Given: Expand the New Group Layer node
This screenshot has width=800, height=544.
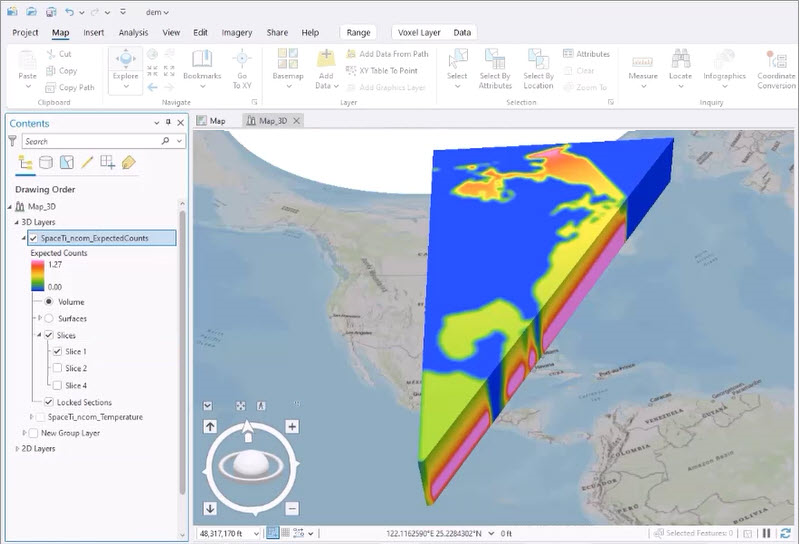Looking at the screenshot, I should (24, 433).
